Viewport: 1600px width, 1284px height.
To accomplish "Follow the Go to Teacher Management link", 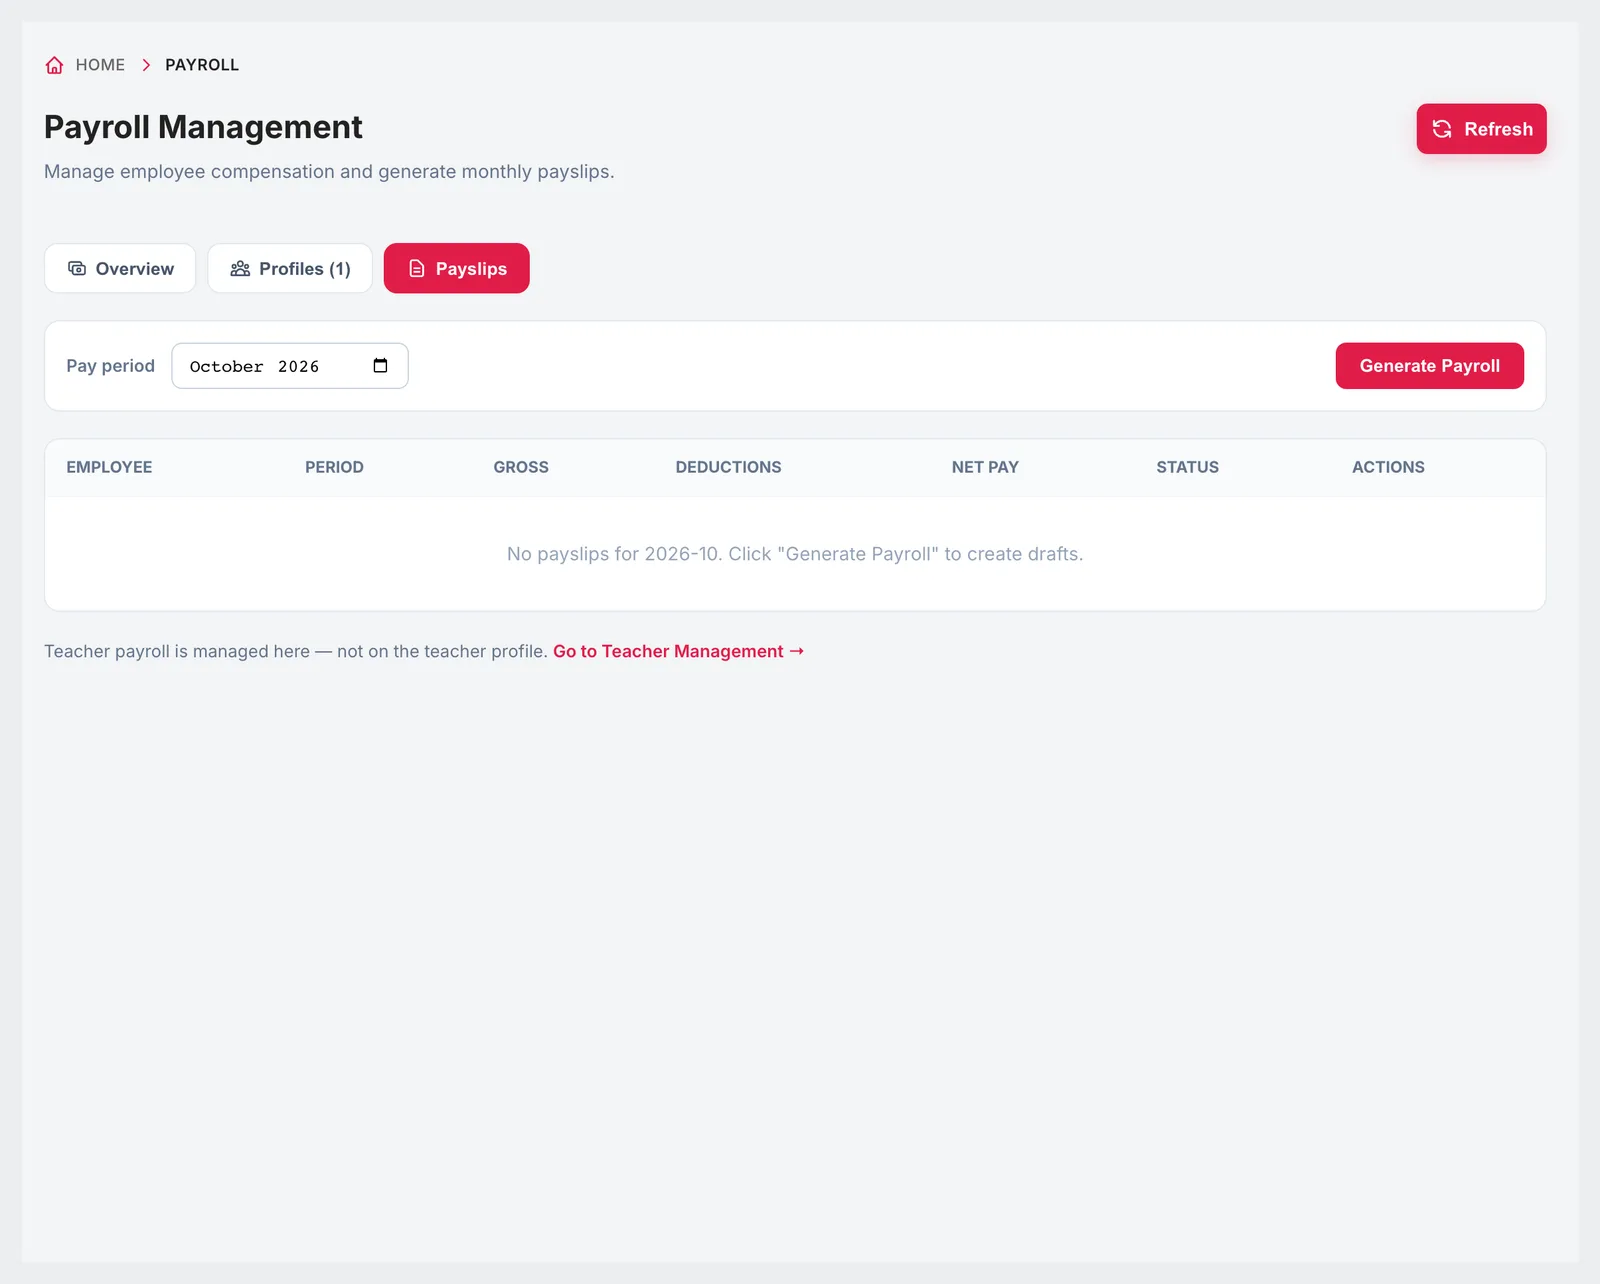I will 678,651.
